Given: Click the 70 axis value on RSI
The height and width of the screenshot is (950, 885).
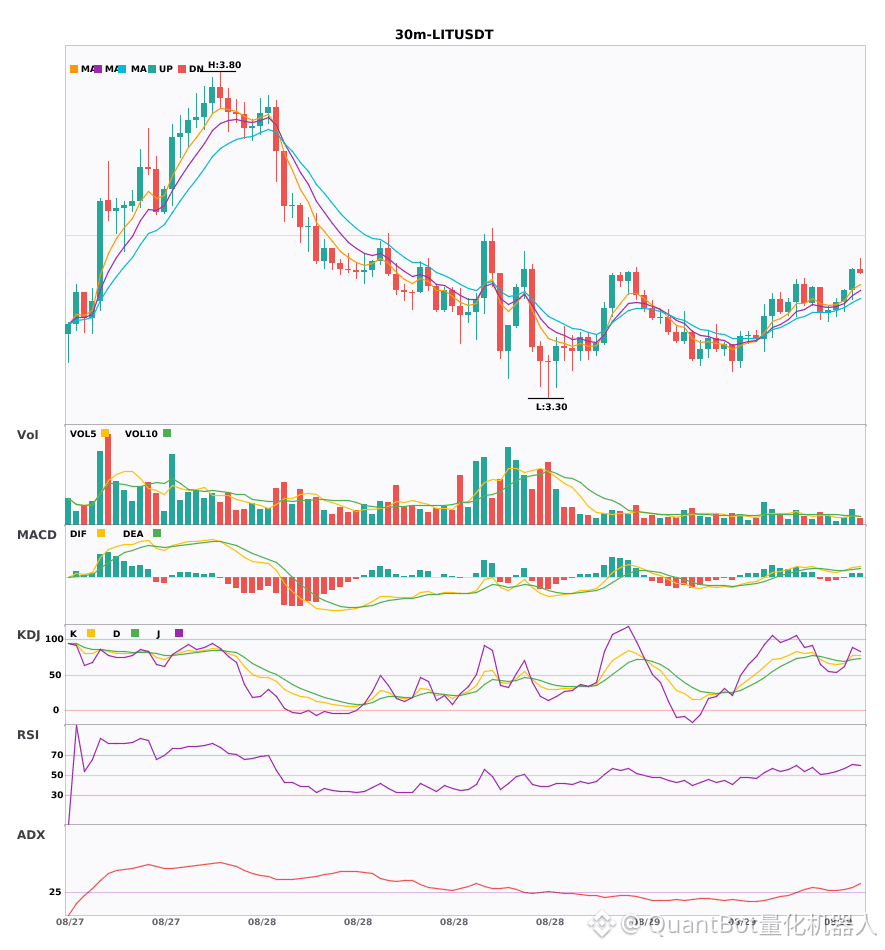Looking at the screenshot, I should coord(58,755).
